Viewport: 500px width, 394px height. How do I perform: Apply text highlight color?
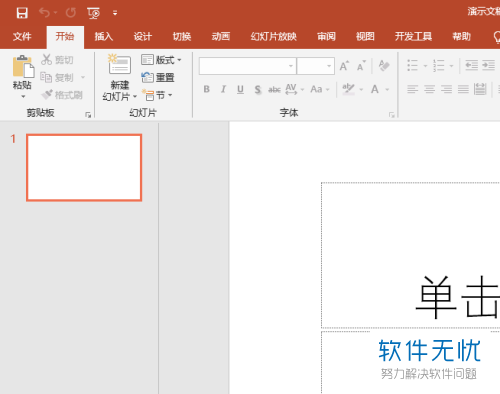pos(349,89)
